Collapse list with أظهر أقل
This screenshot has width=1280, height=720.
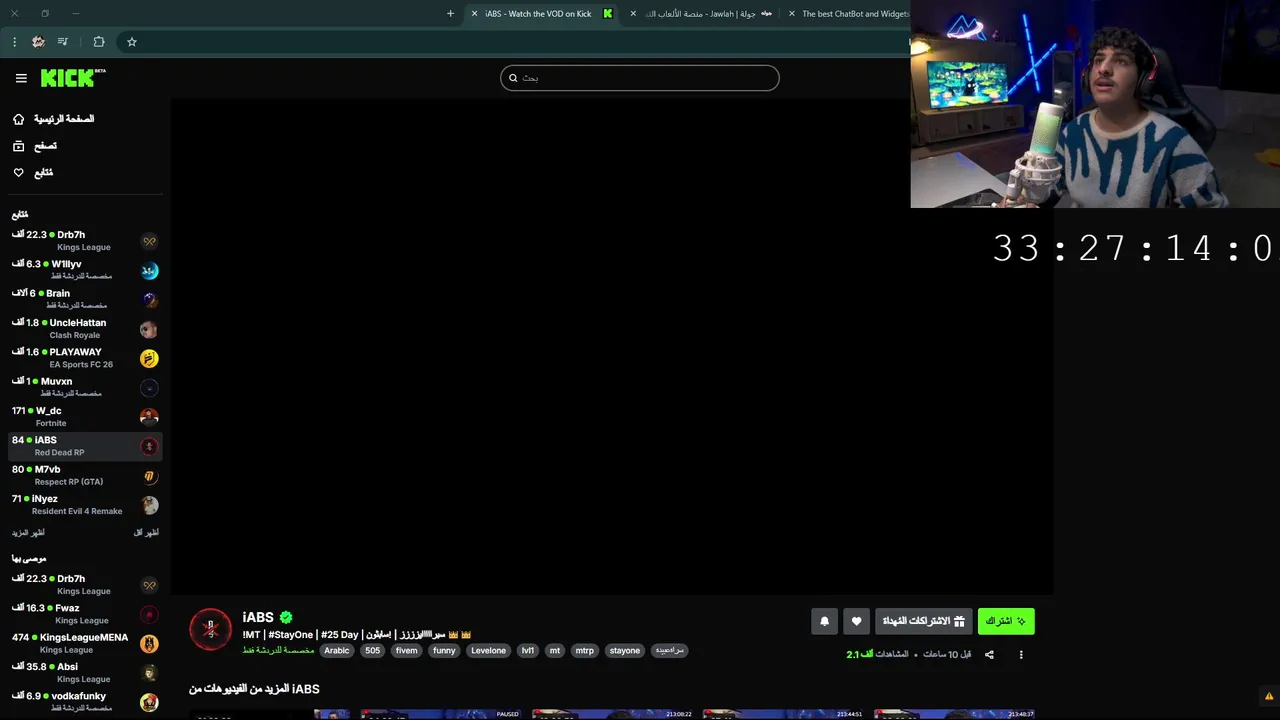point(146,533)
